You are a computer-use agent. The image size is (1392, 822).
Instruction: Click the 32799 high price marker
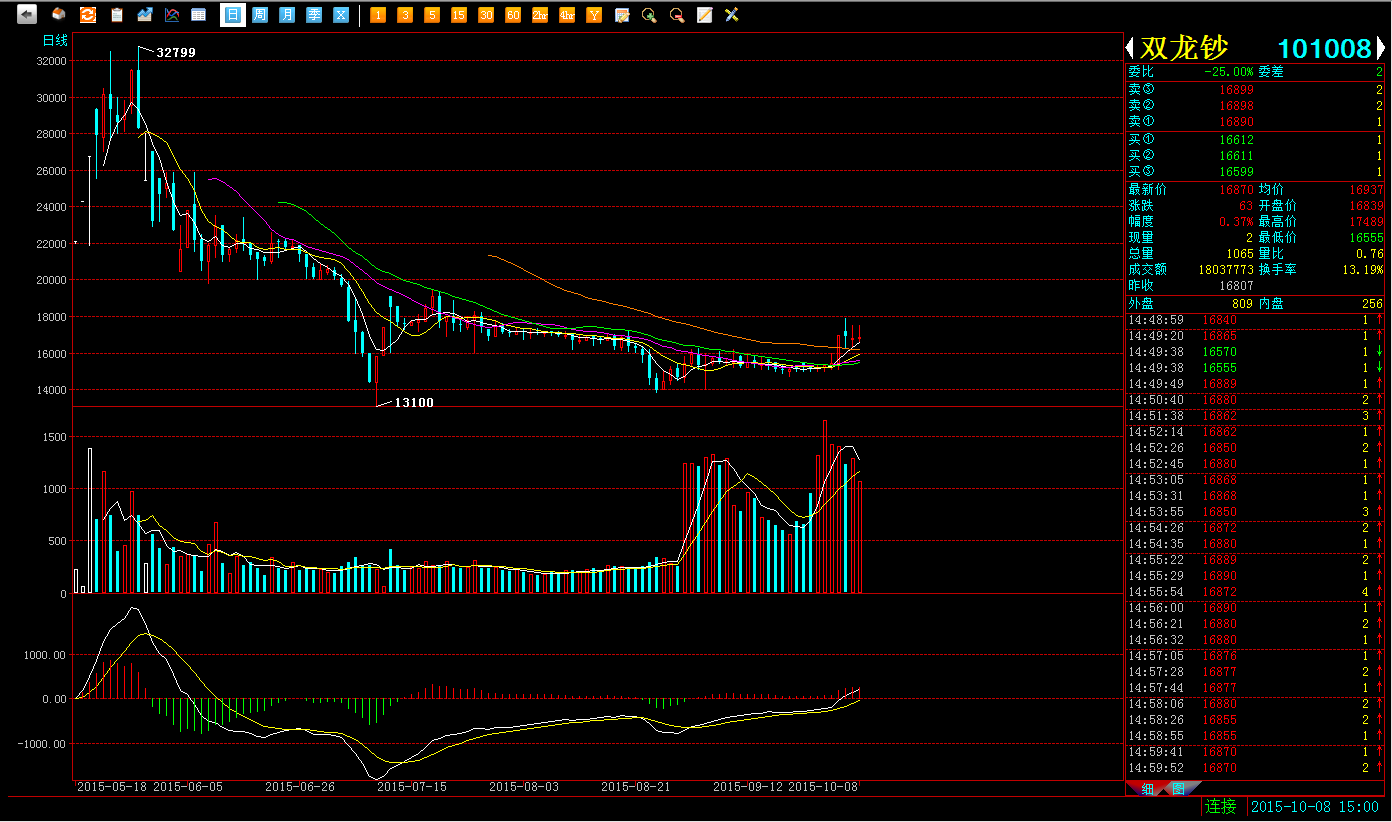tap(176, 52)
